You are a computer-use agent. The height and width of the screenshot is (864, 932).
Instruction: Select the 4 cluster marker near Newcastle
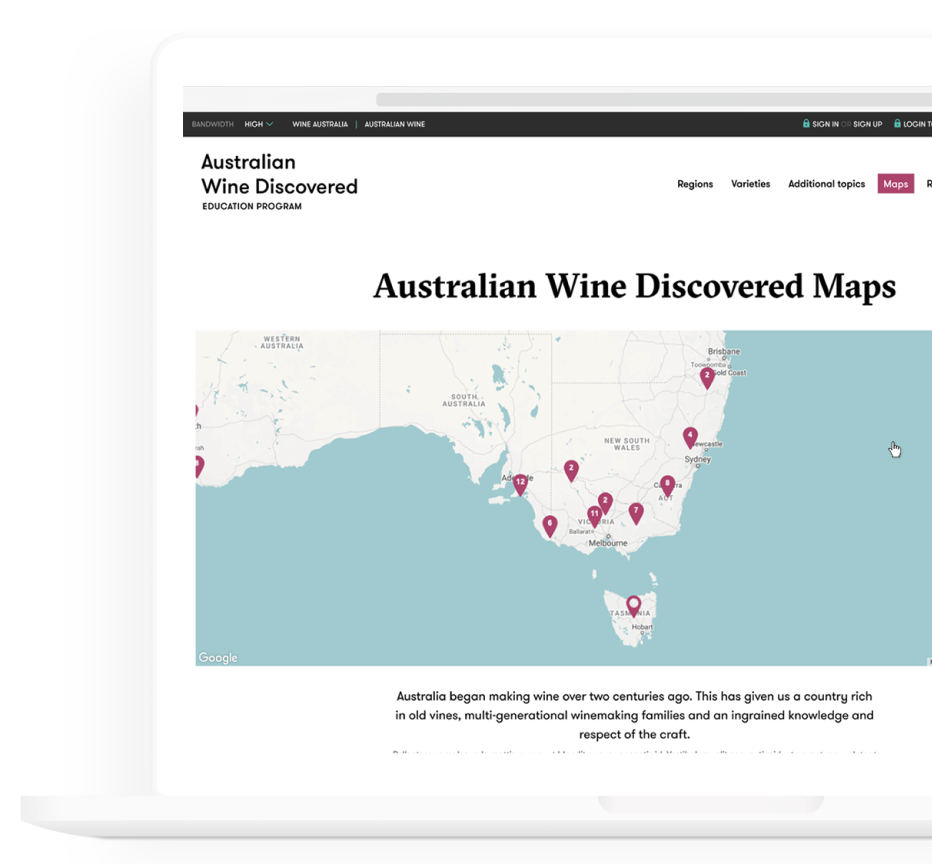(x=690, y=436)
